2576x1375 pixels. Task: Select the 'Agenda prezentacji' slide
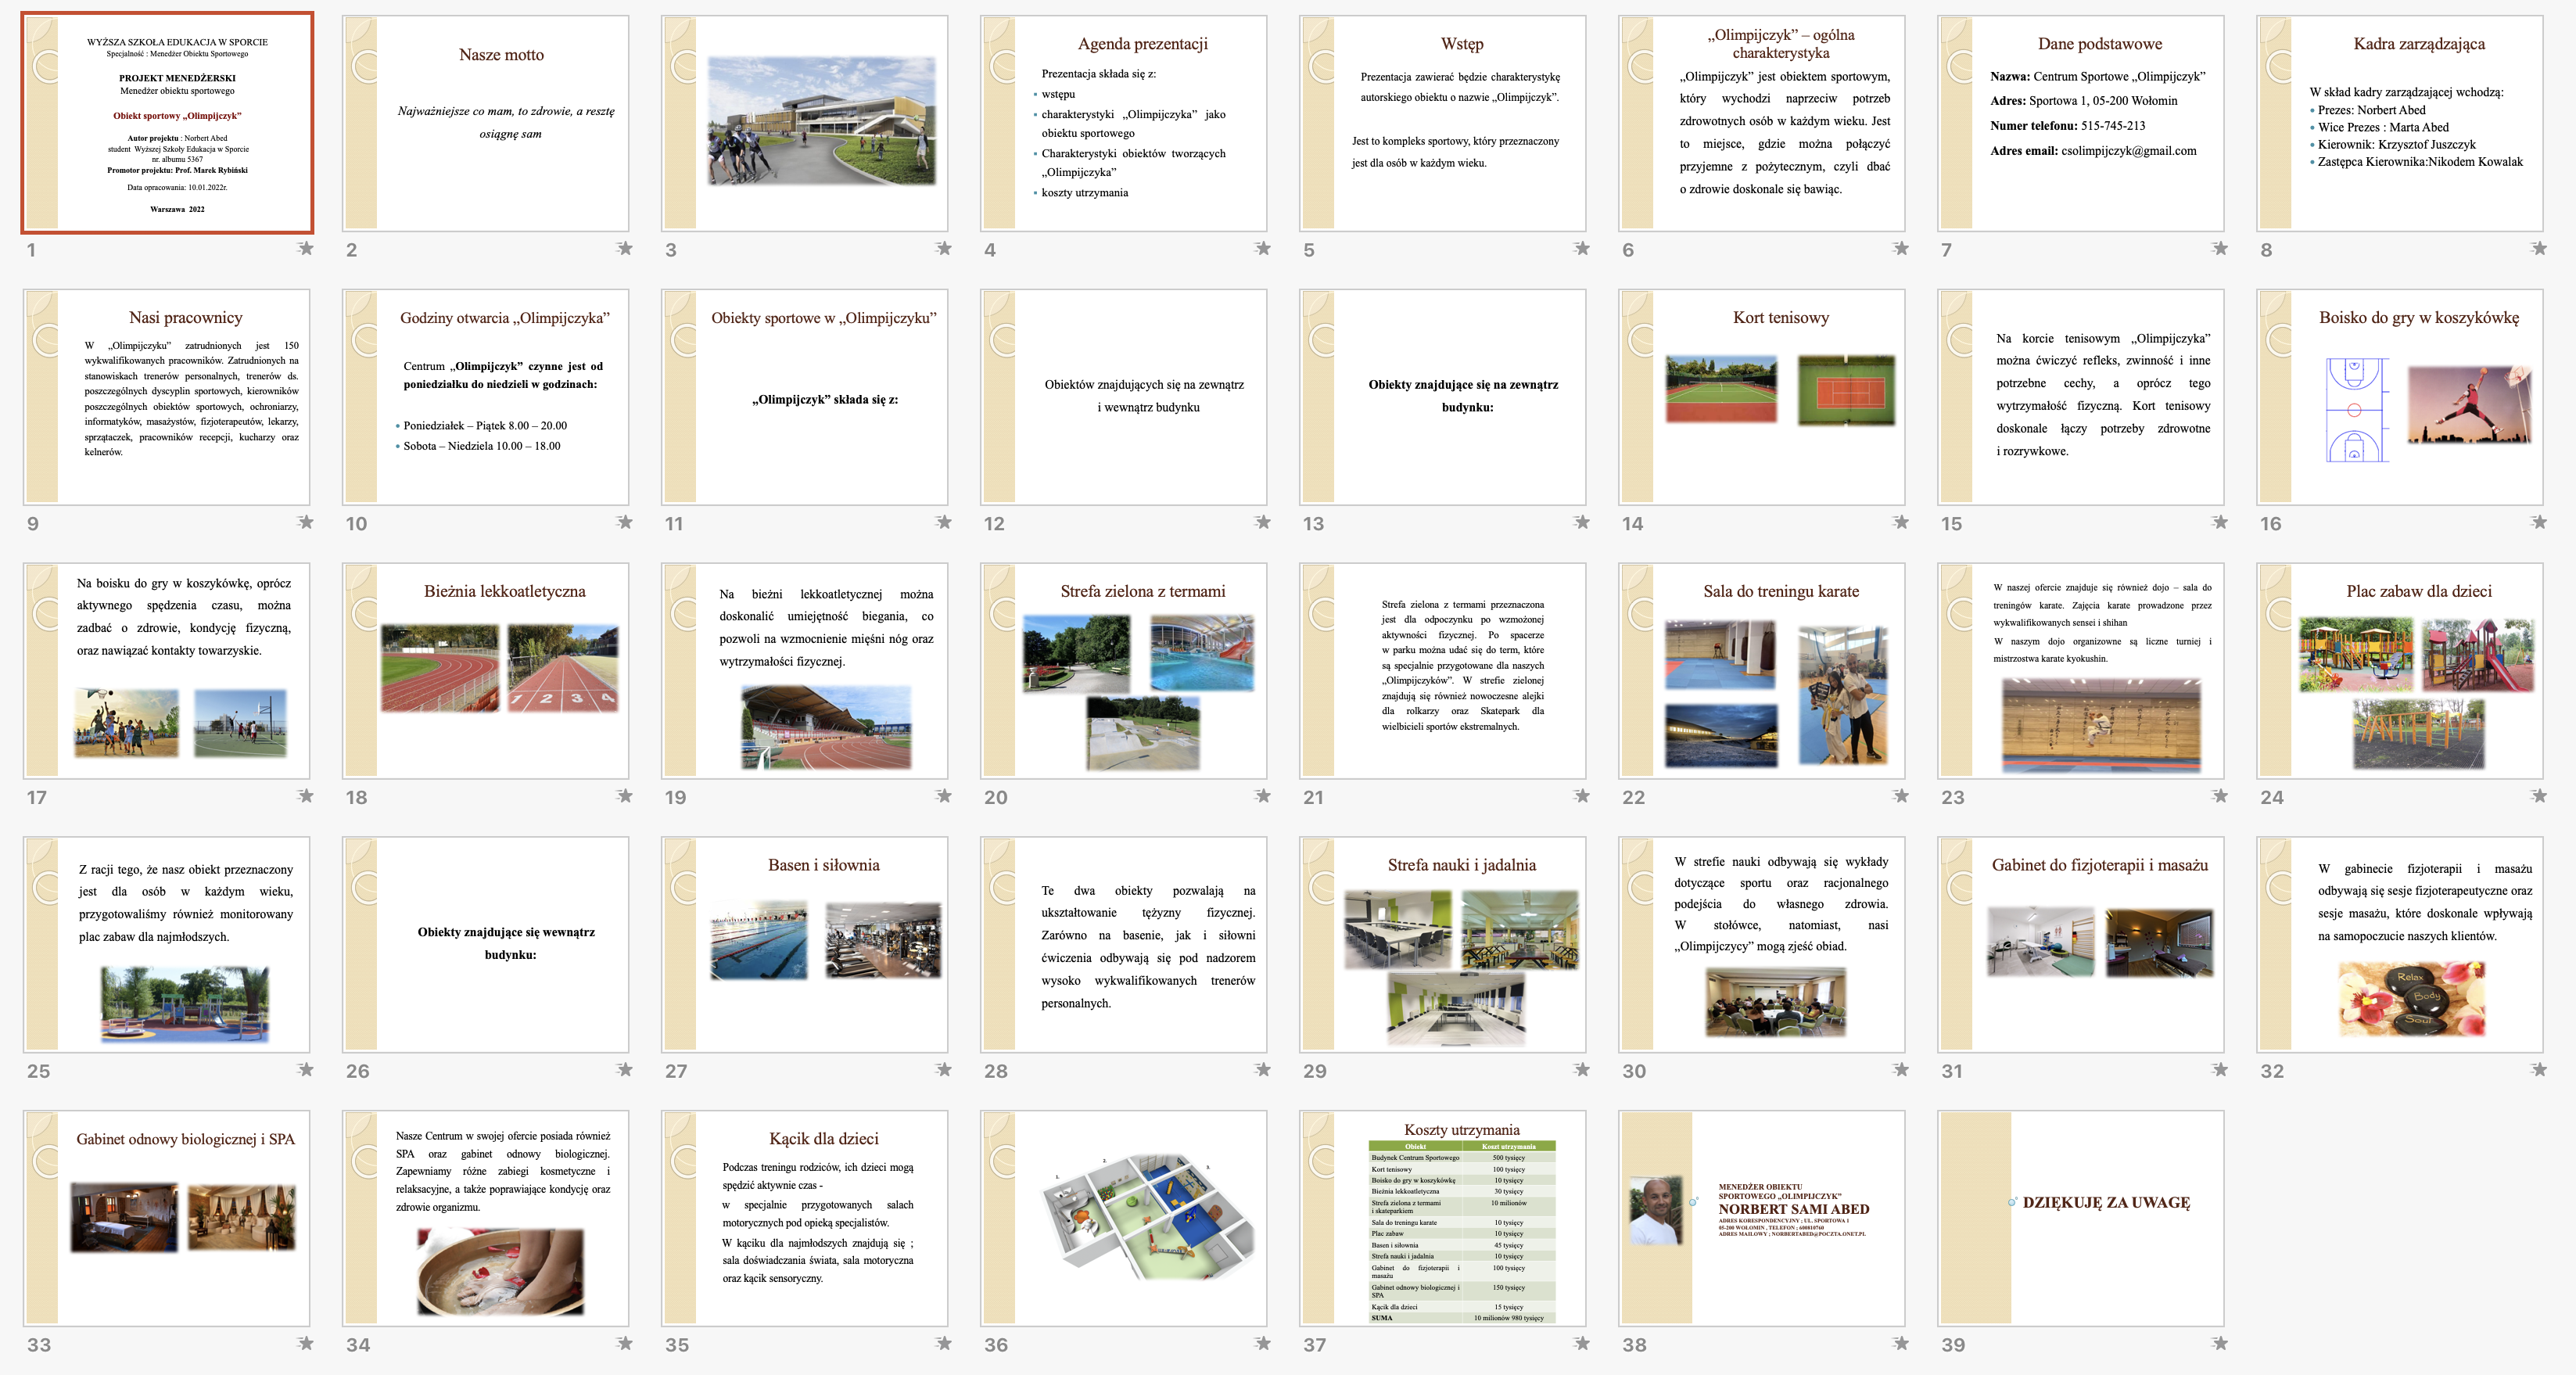pyautogui.click(x=1124, y=123)
